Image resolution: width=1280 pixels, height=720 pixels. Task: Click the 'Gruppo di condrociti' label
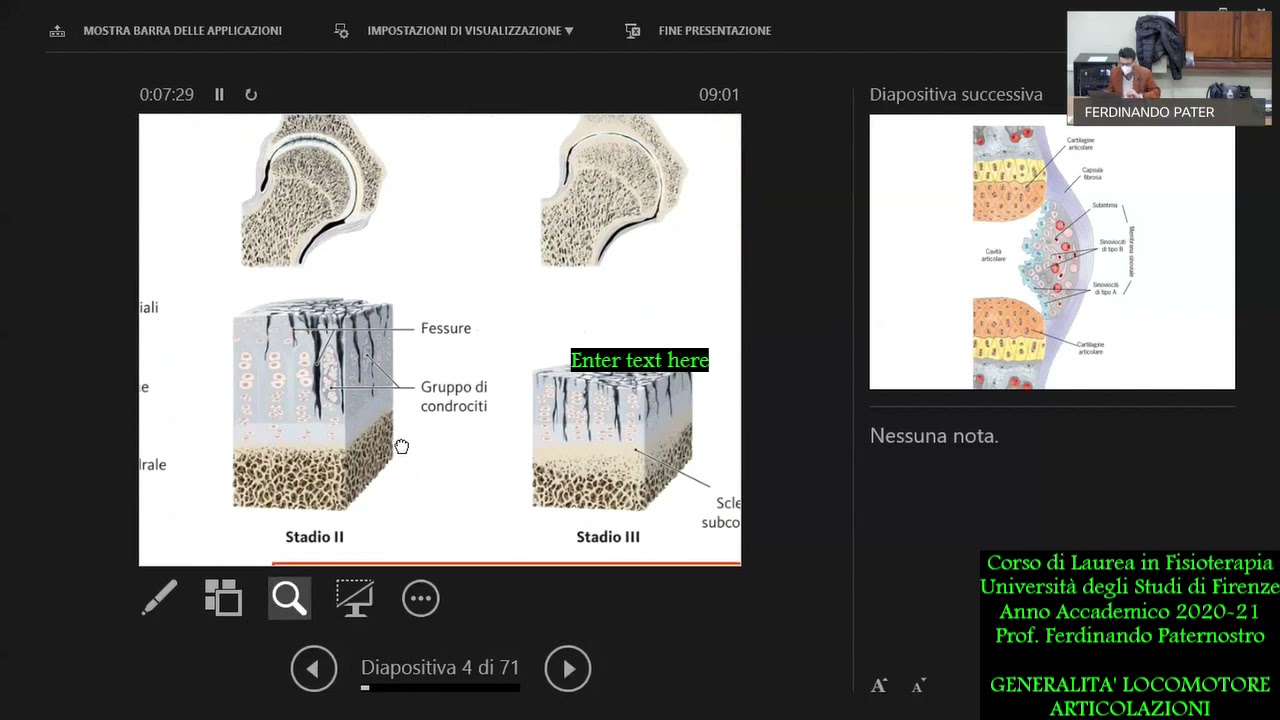[454, 396]
